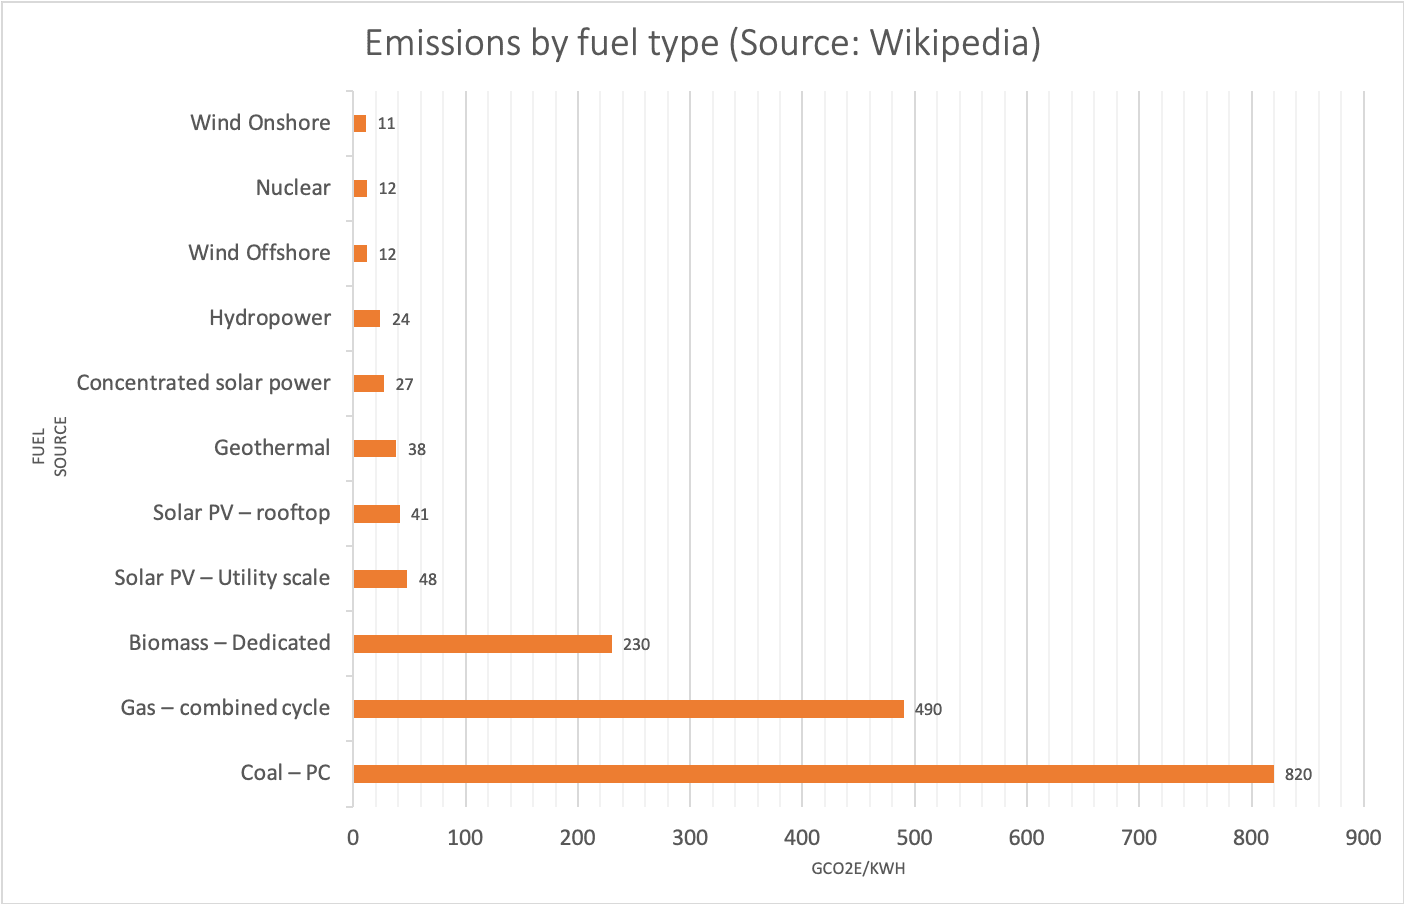1404x904 pixels.
Task: Click the x-axis tick label '800'
Action: tap(1252, 838)
